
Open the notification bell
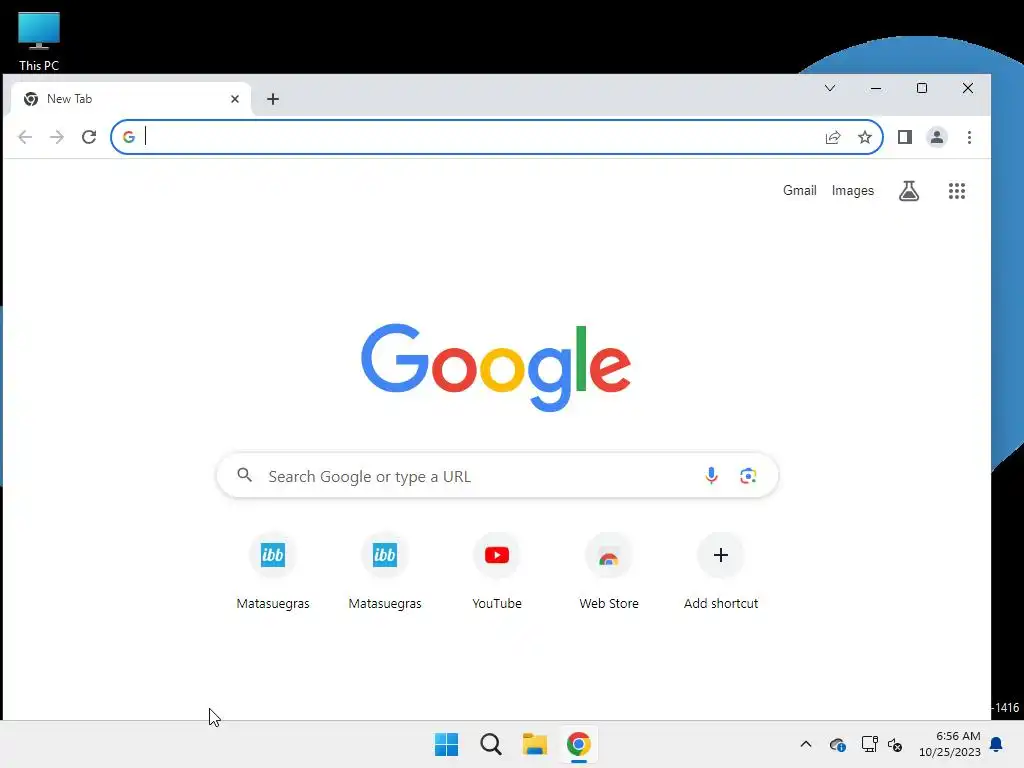(997, 744)
